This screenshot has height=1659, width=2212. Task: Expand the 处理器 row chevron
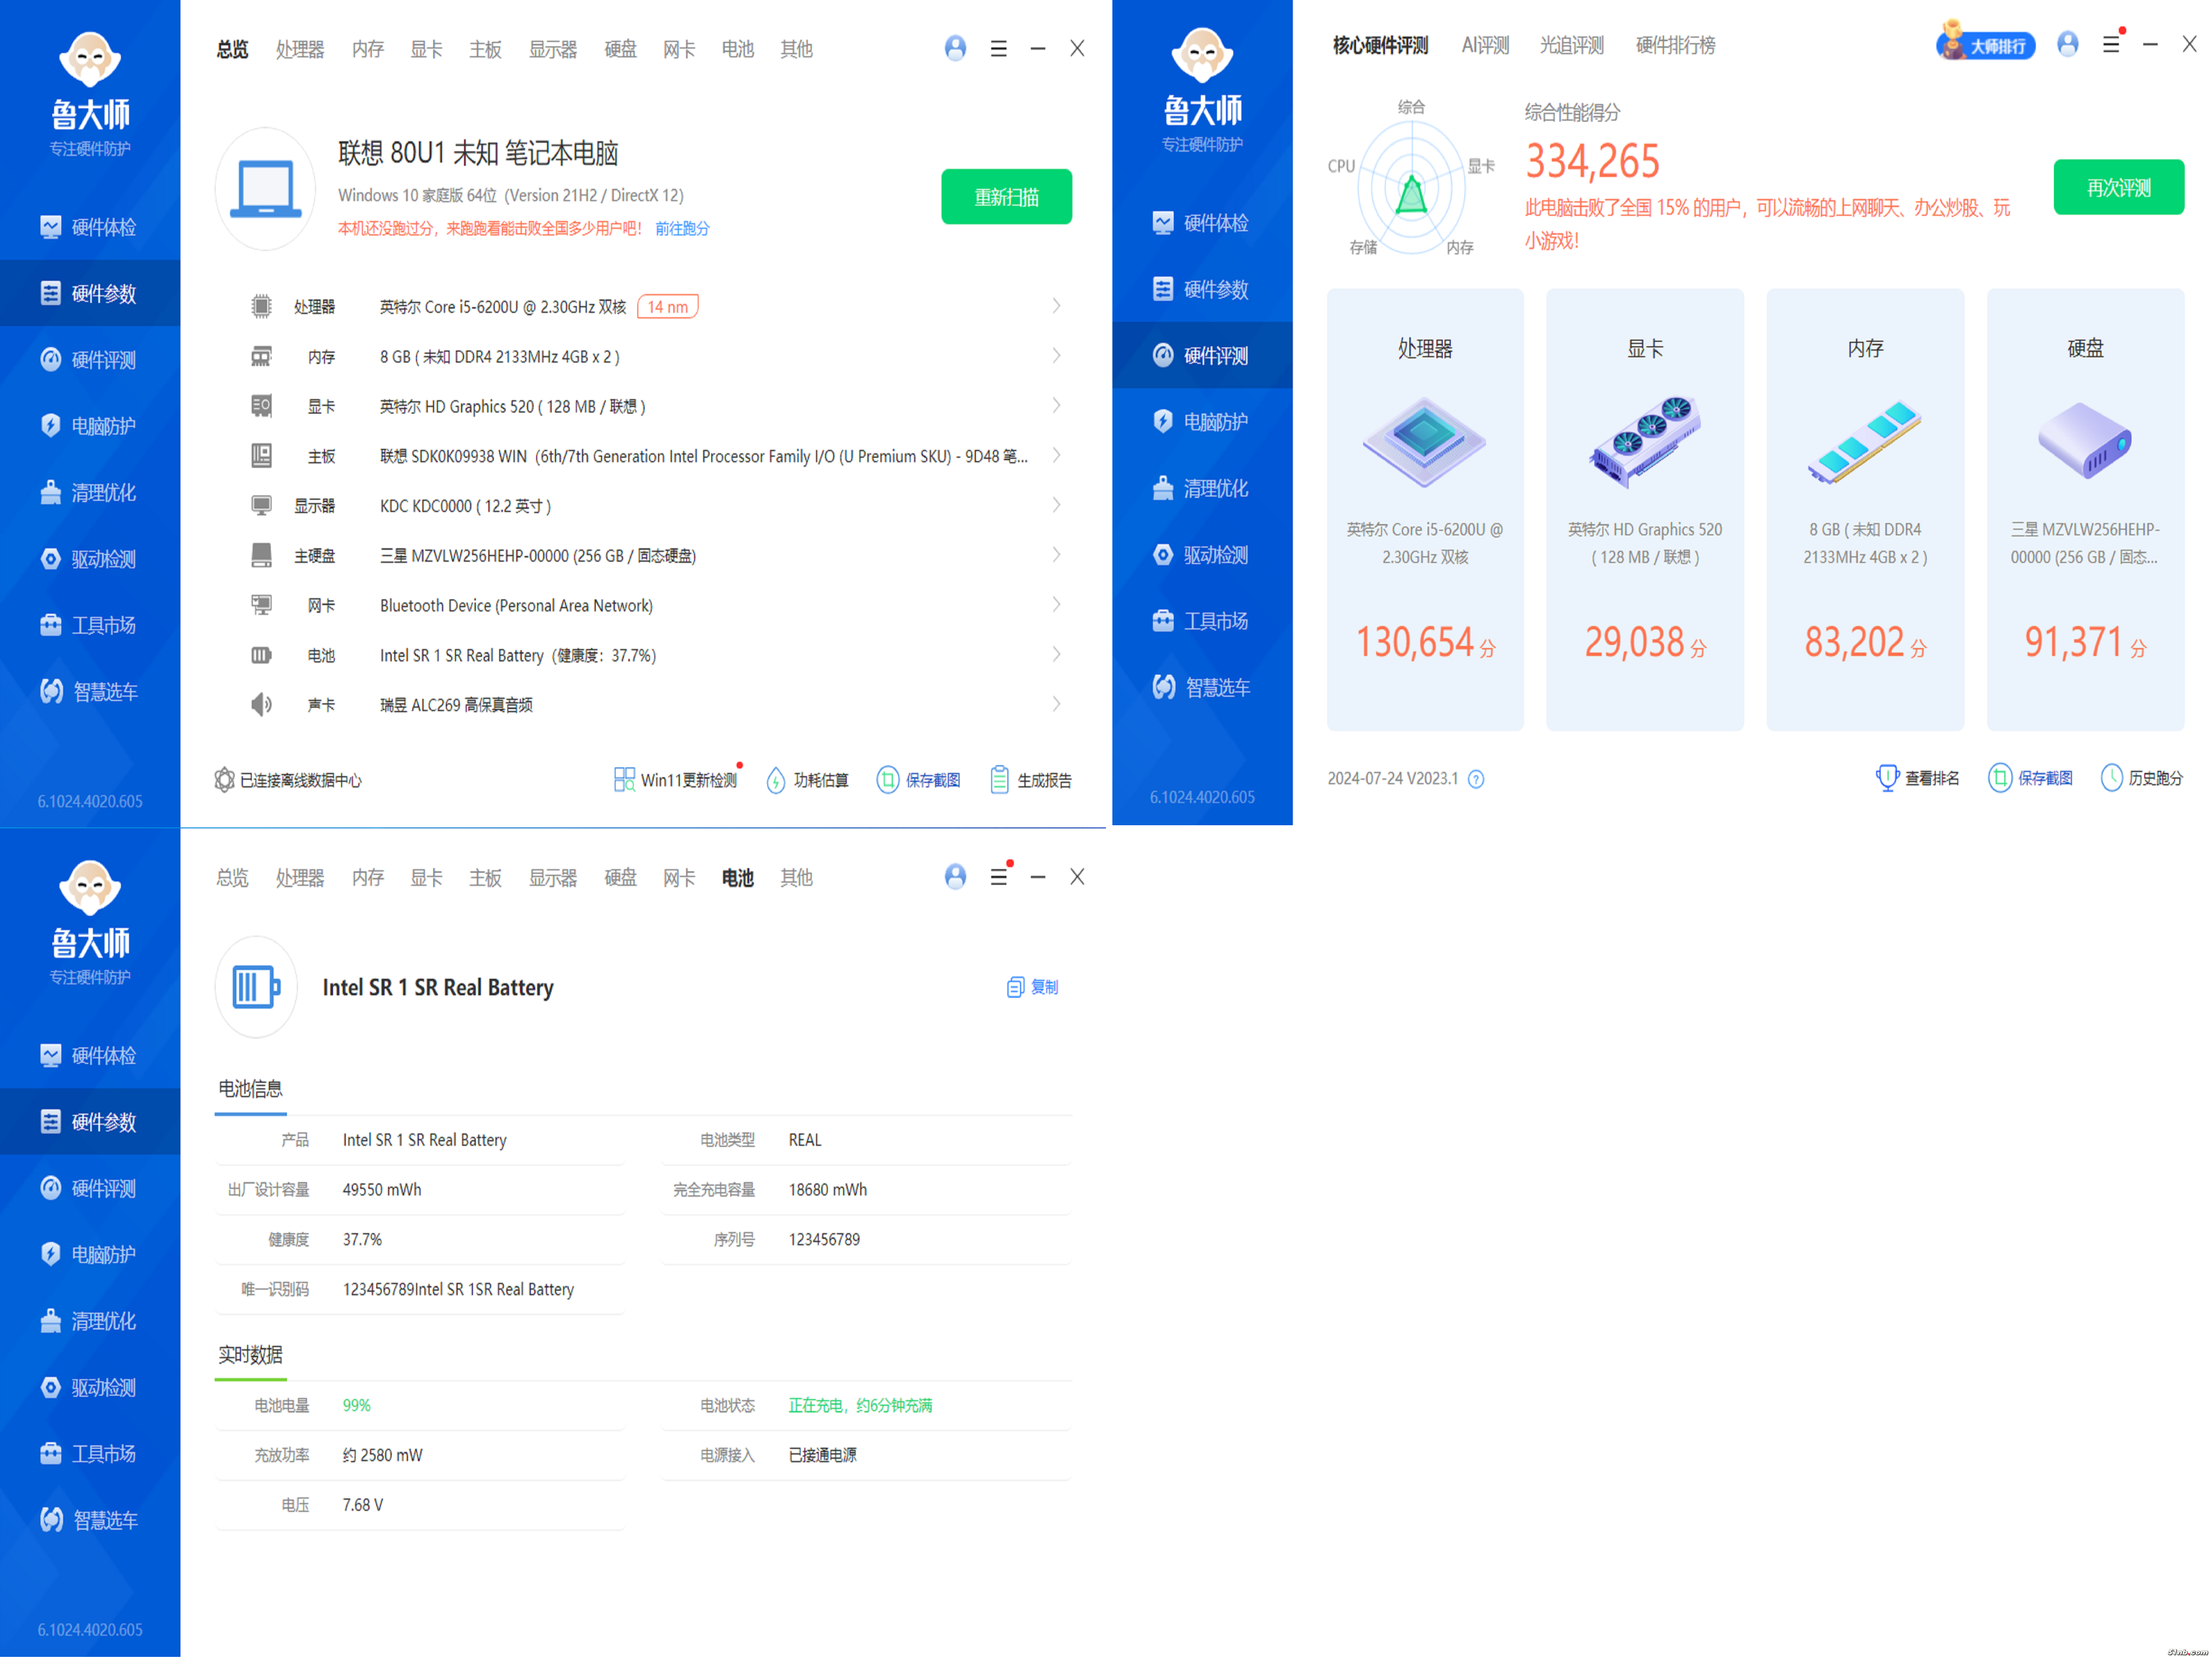tap(1056, 306)
